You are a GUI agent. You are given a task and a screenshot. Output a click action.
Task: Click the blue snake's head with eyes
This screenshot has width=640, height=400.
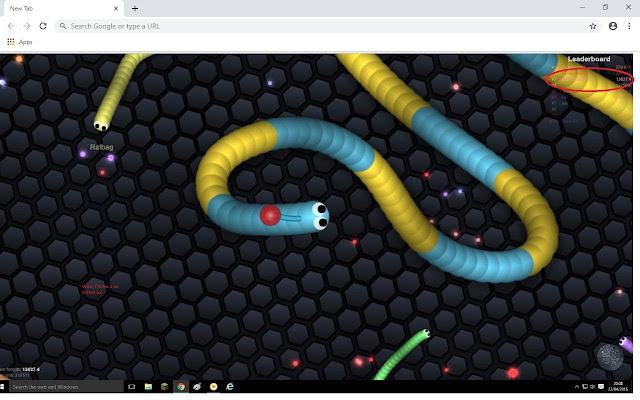coord(317,216)
